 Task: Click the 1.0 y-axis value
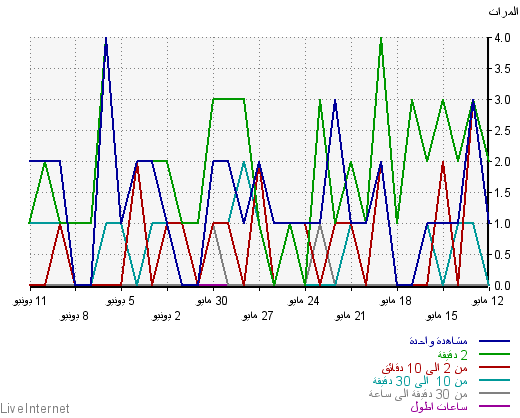click(x=502, y=224)
